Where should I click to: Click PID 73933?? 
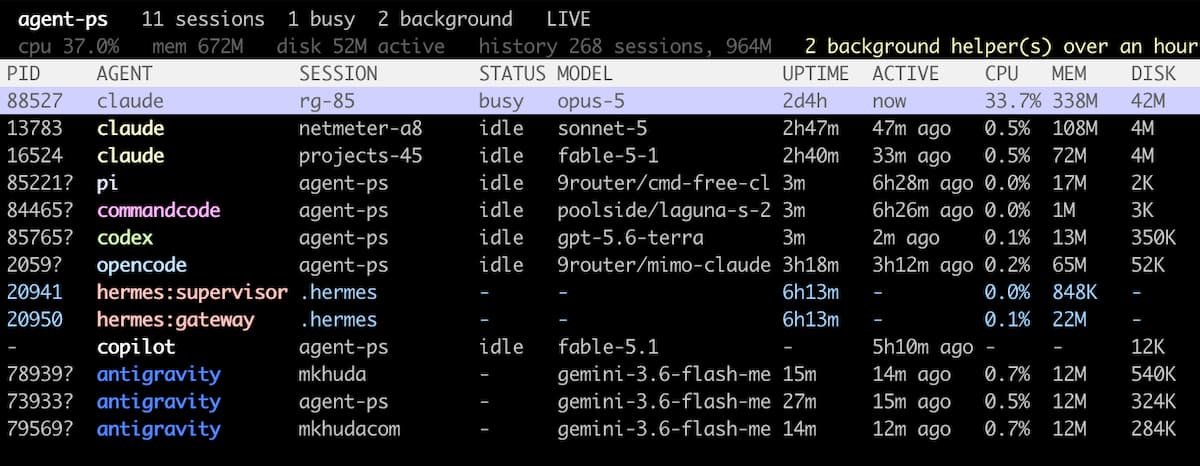(x=40, y=401)
